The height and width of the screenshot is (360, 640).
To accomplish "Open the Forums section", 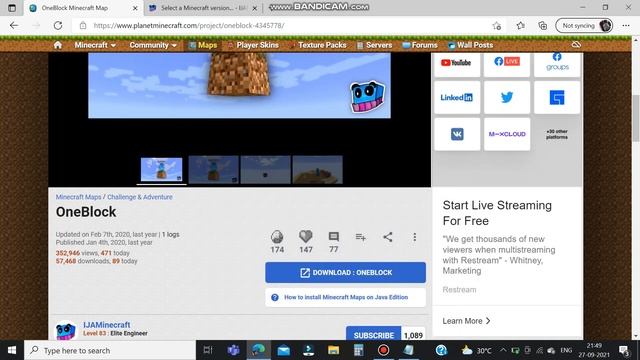I will click(x=420, y=45).
